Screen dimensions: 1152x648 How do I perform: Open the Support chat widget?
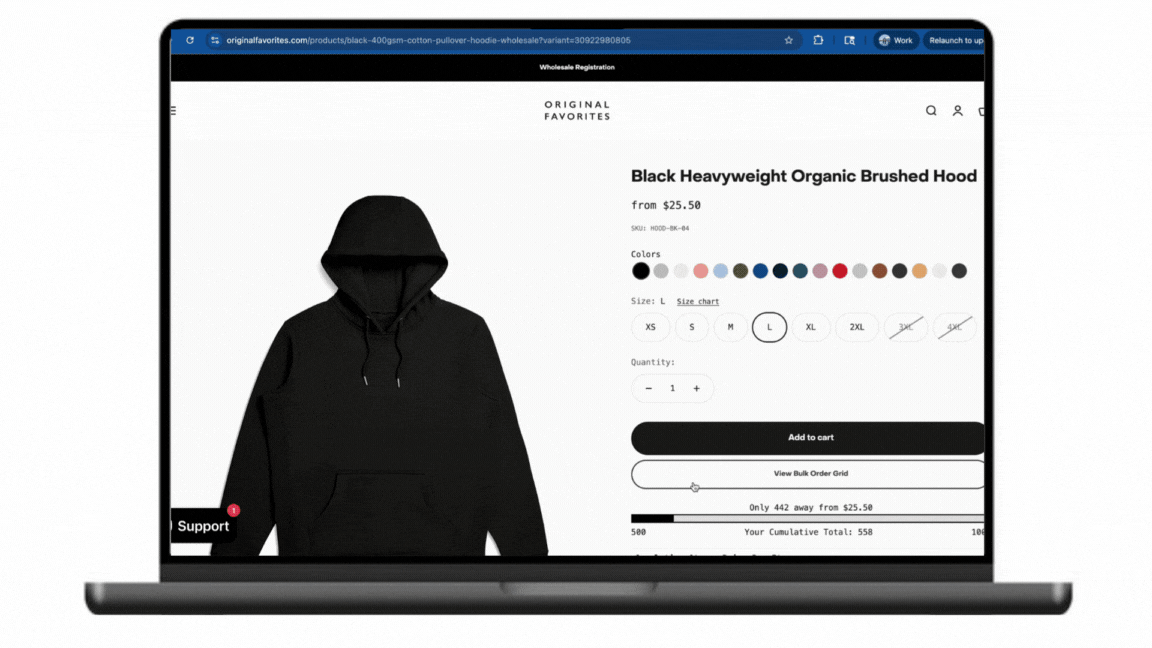(x=203, y=526)
